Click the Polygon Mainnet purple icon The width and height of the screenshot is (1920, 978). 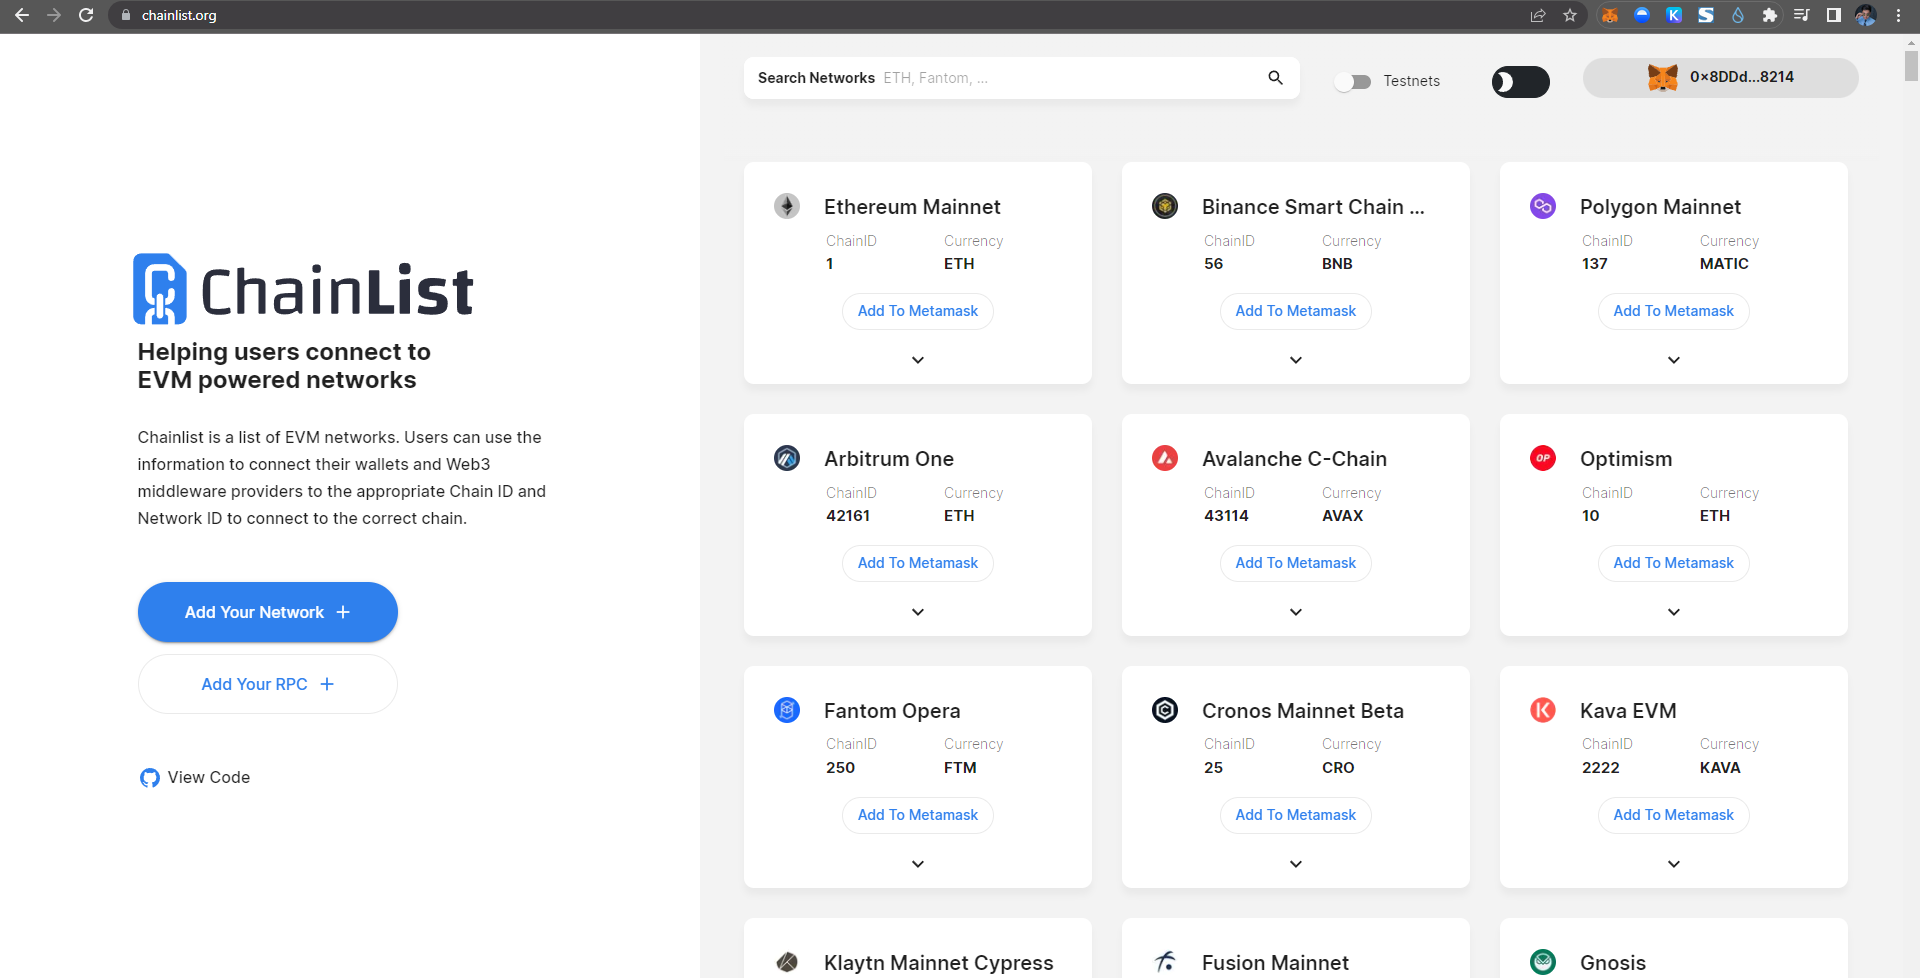[1543, 206]
